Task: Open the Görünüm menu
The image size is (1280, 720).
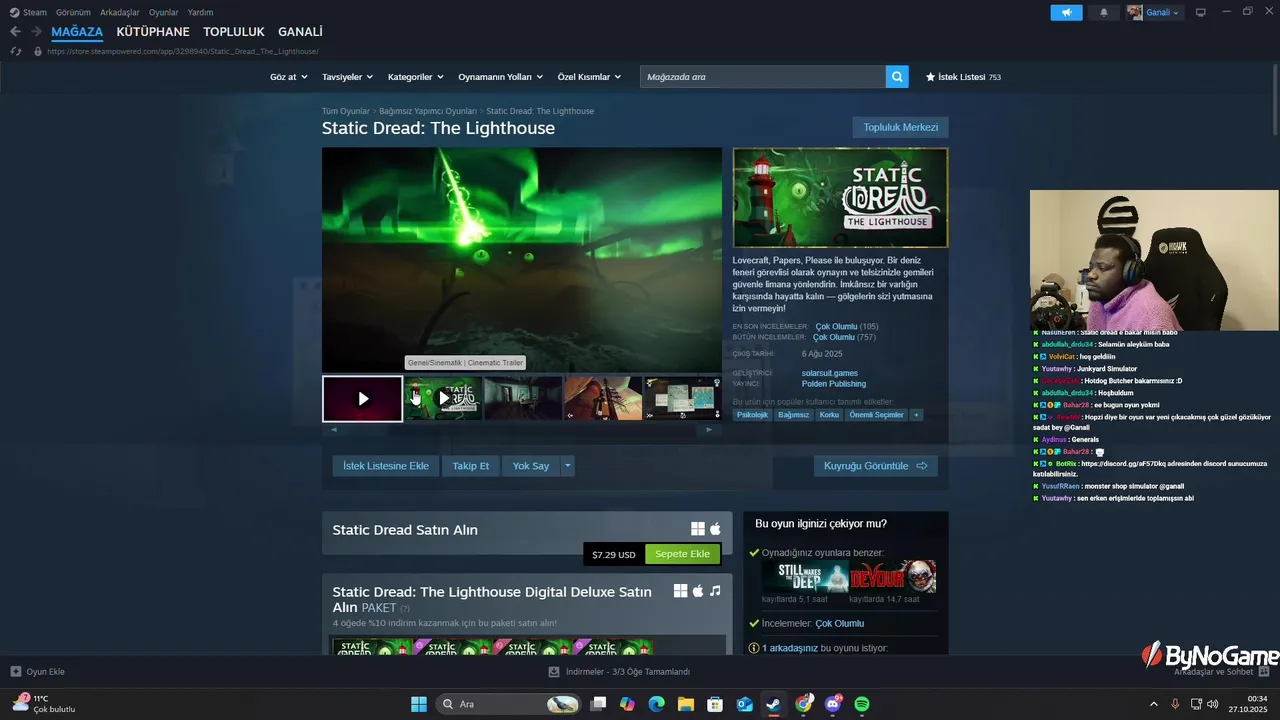Action: tap(73, 12)
